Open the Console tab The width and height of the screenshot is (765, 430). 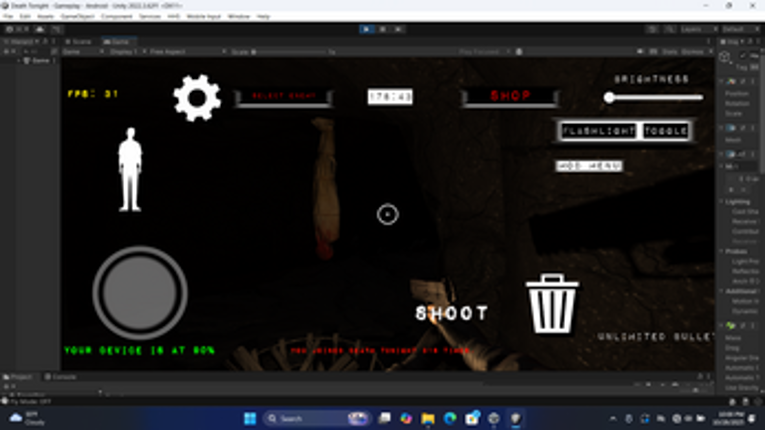tap(61, 377)
